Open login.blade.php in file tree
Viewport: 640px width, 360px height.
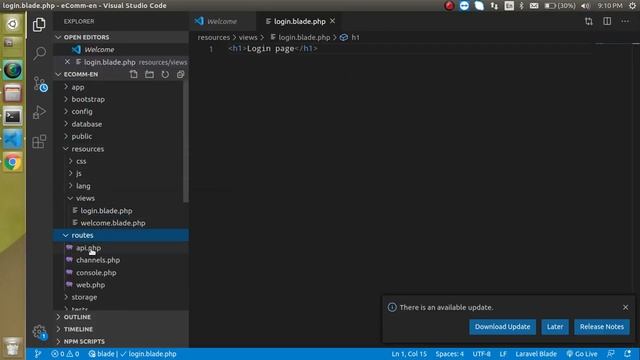click(121, 211)
